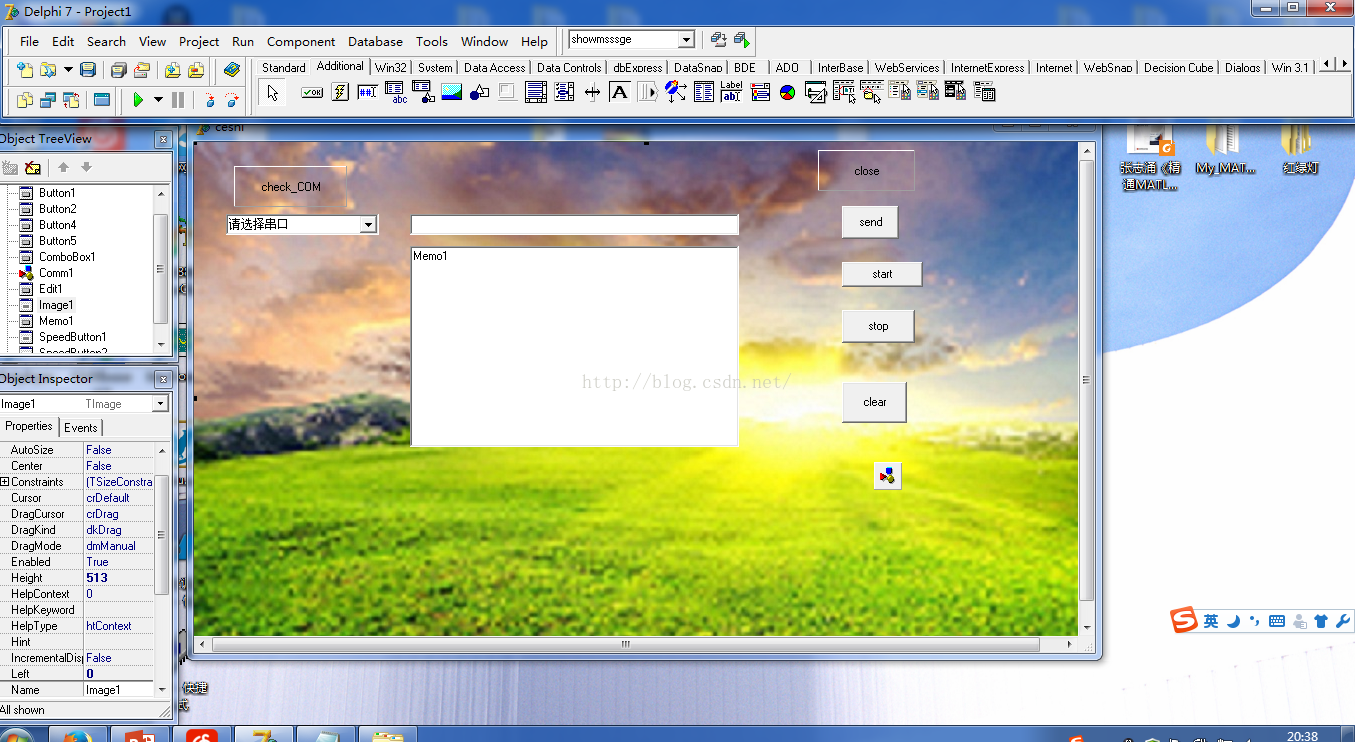Pick the CustomizeDlg component icon
This screenshot has height=742, width=1355.
(983, 93)
